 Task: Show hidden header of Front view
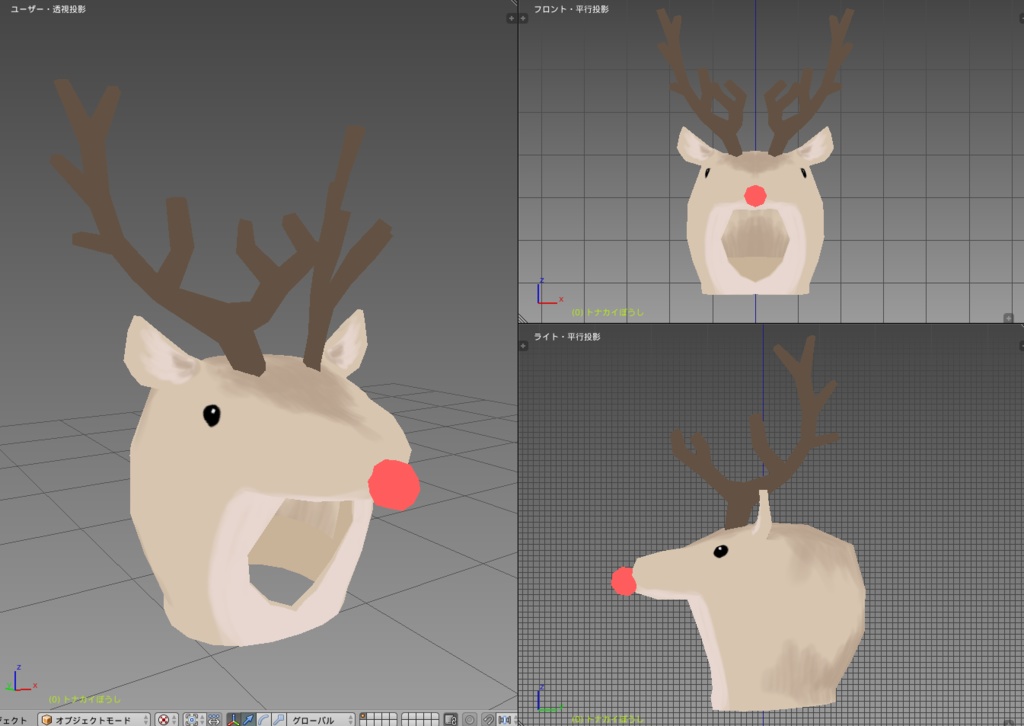click(x=1008, y=318)
